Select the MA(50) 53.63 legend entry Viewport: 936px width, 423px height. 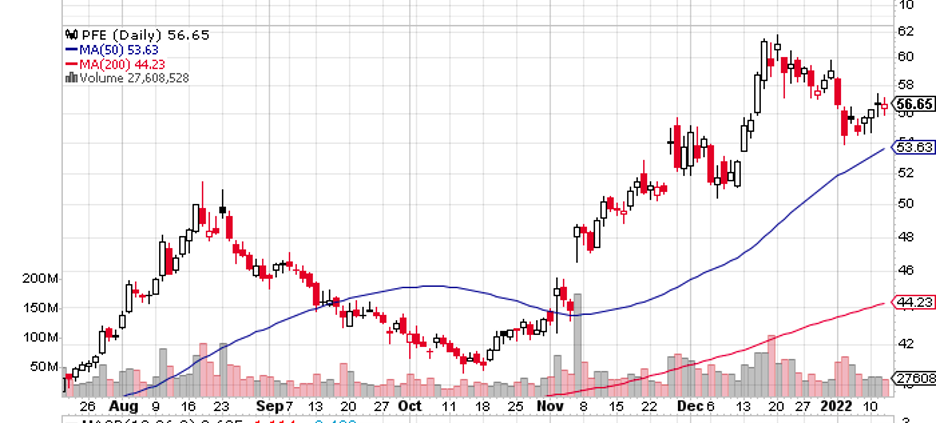pyautogui.click(x=111, y=50)
